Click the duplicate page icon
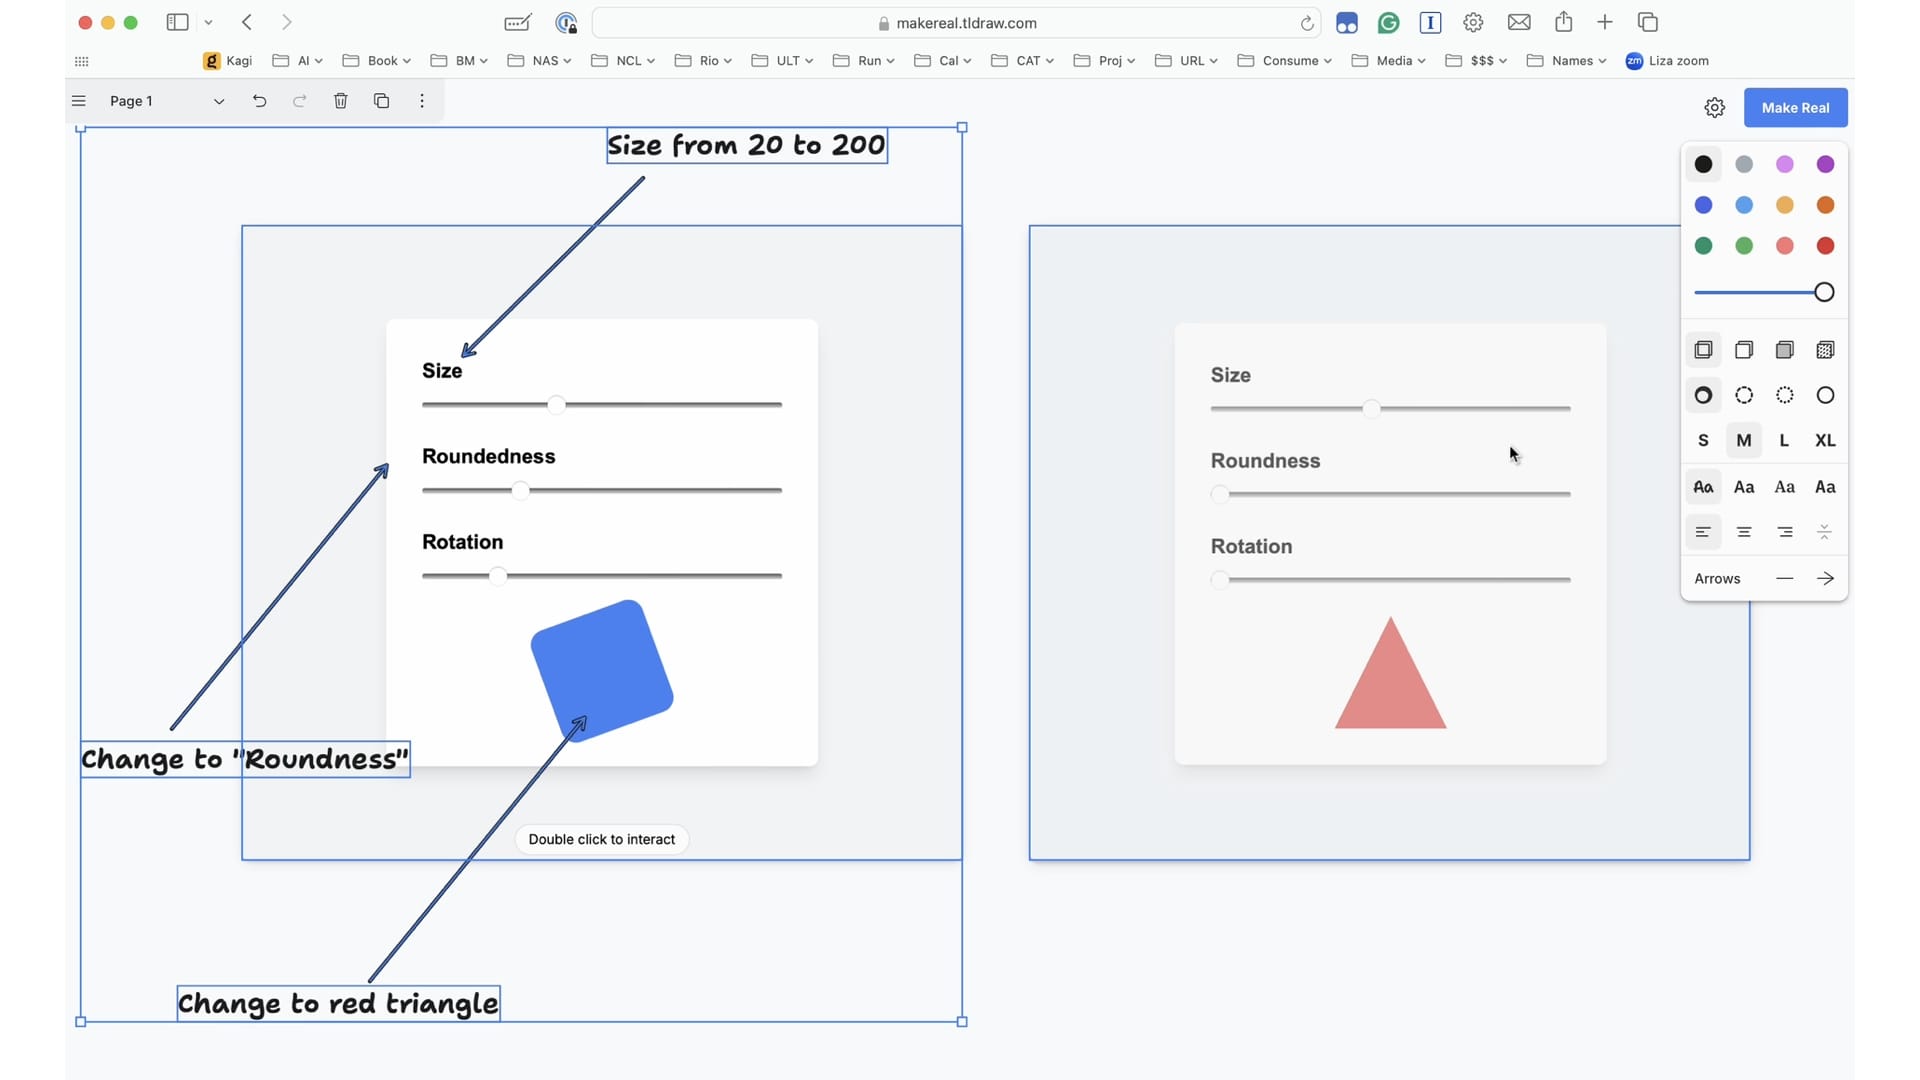 (x=381, y=101)
